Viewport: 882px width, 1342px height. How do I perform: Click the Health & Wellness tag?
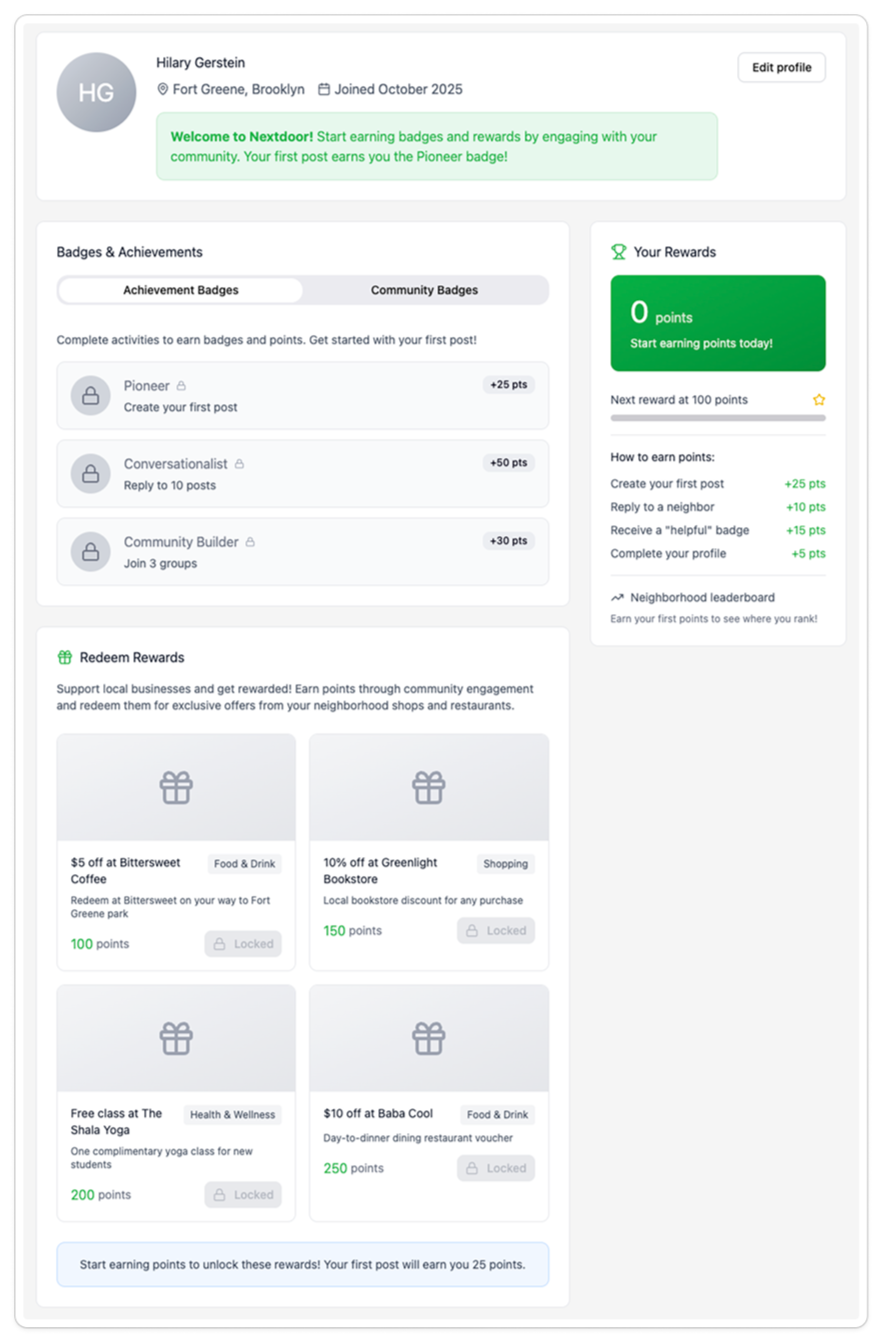233,1115
